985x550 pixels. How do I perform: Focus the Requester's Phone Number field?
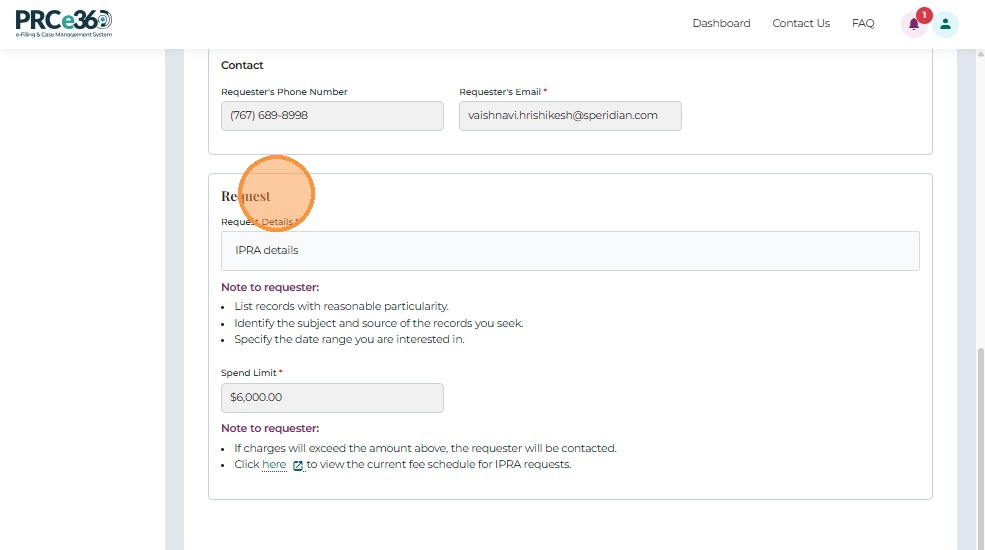(x=332, y=115)
